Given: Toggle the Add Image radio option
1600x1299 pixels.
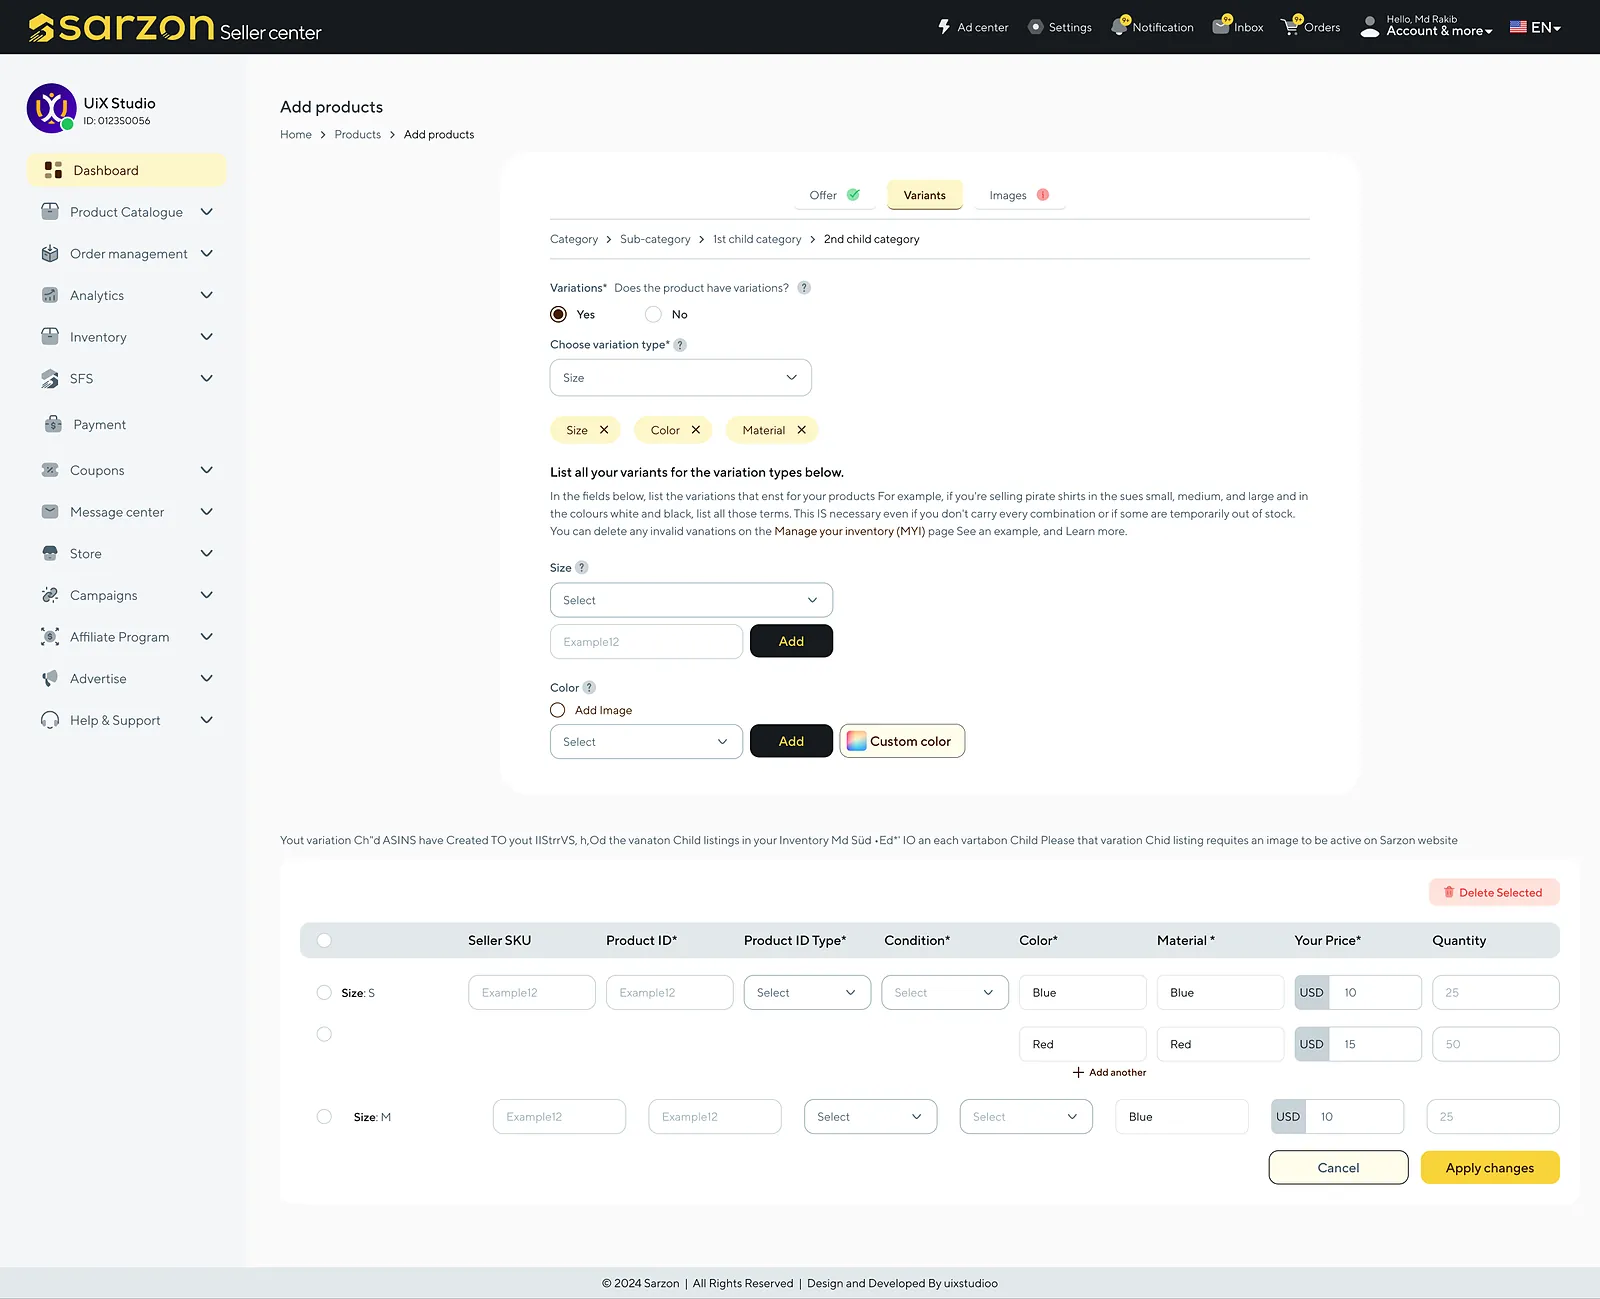Looking at the screenshot, I should (558, 710).
